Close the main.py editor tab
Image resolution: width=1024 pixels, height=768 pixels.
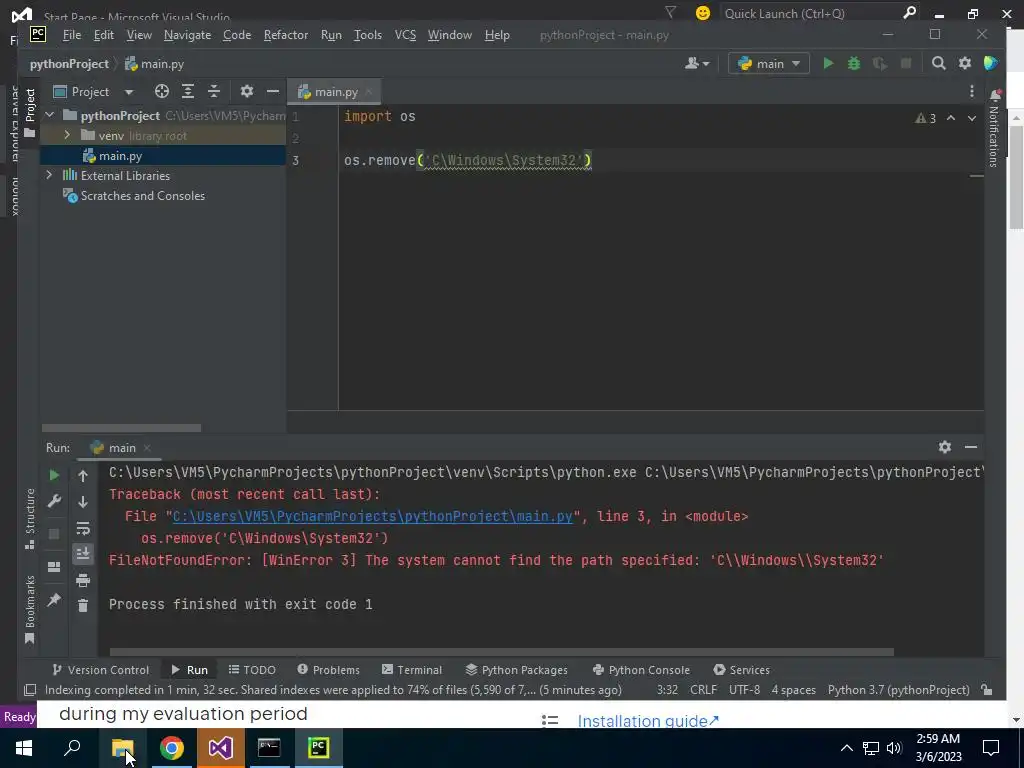368,91
